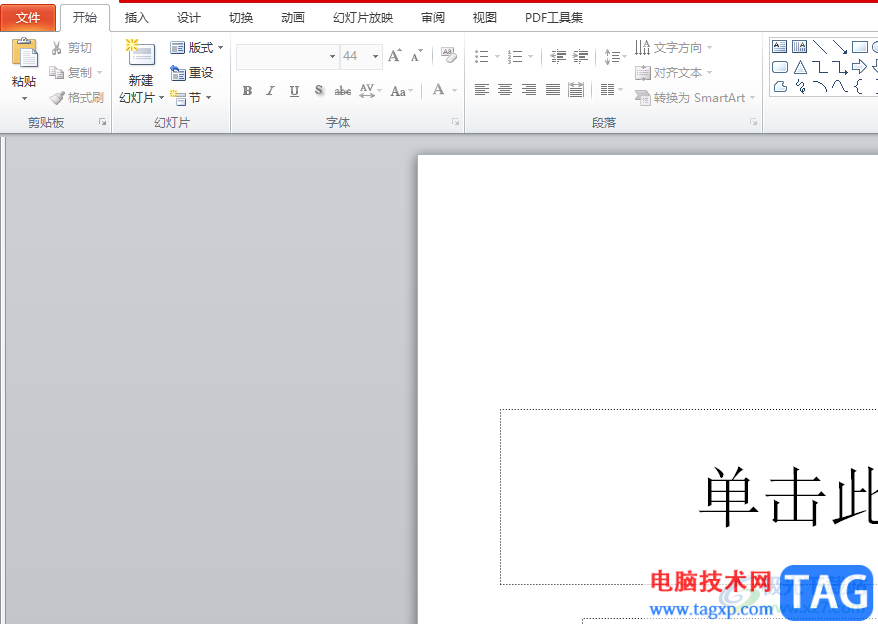This screenshot has width=878, height=624.
Task: Open the PDF工具集 tab
Action: click(554, 18)
